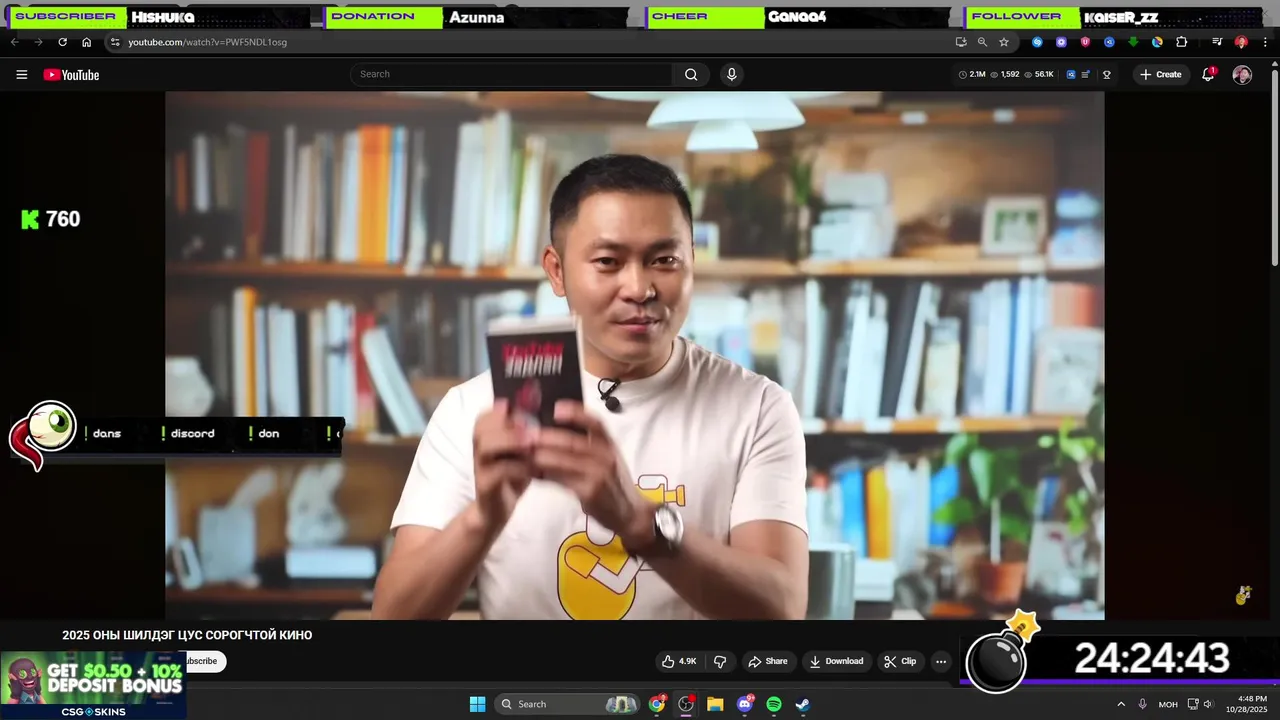Open the YouTube account avatar menu

coord(1242,75)
